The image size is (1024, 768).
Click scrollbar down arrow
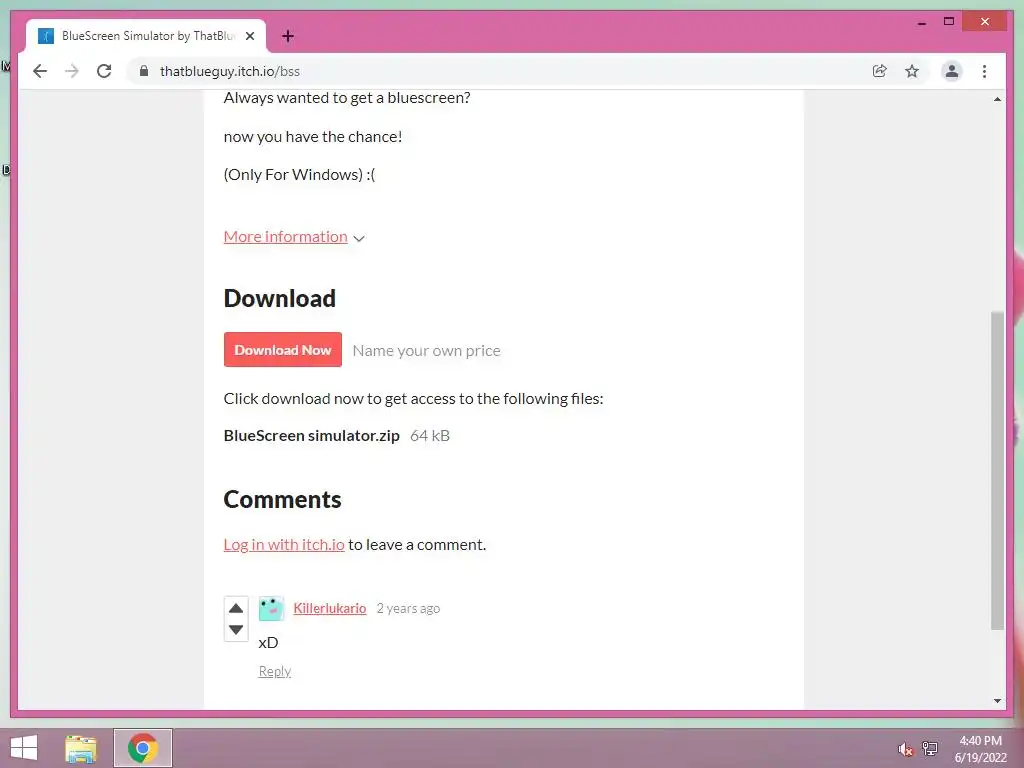pos(997,701)
